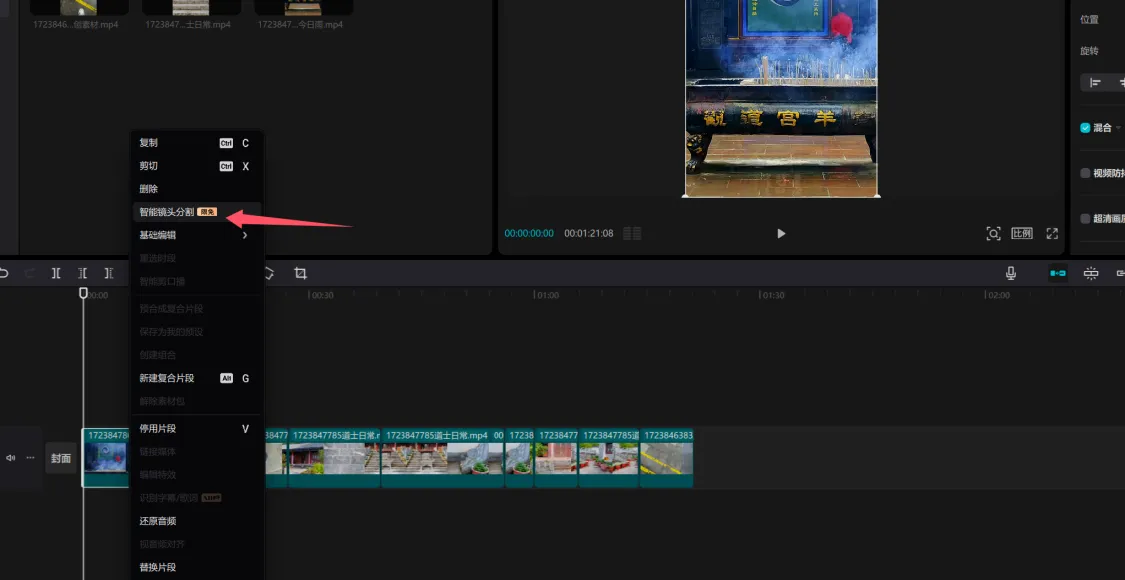Image resolution: width=1125 pixels, height=580 pixels.
Task: Enable the 超清画质 checkbox
Action: coord(1085,218)
